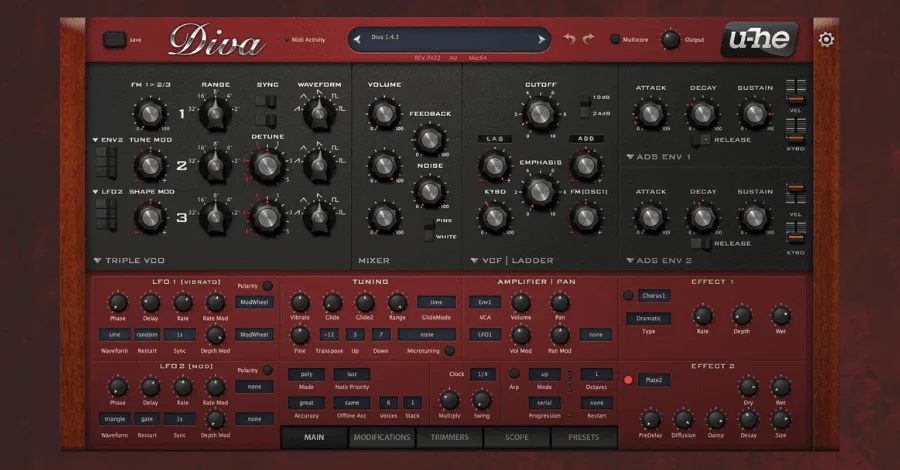Image resolution: width=900 pixels, height=470 pixels.
Task: Open the TRIMMERS tab
Action: tap(449, 437)
